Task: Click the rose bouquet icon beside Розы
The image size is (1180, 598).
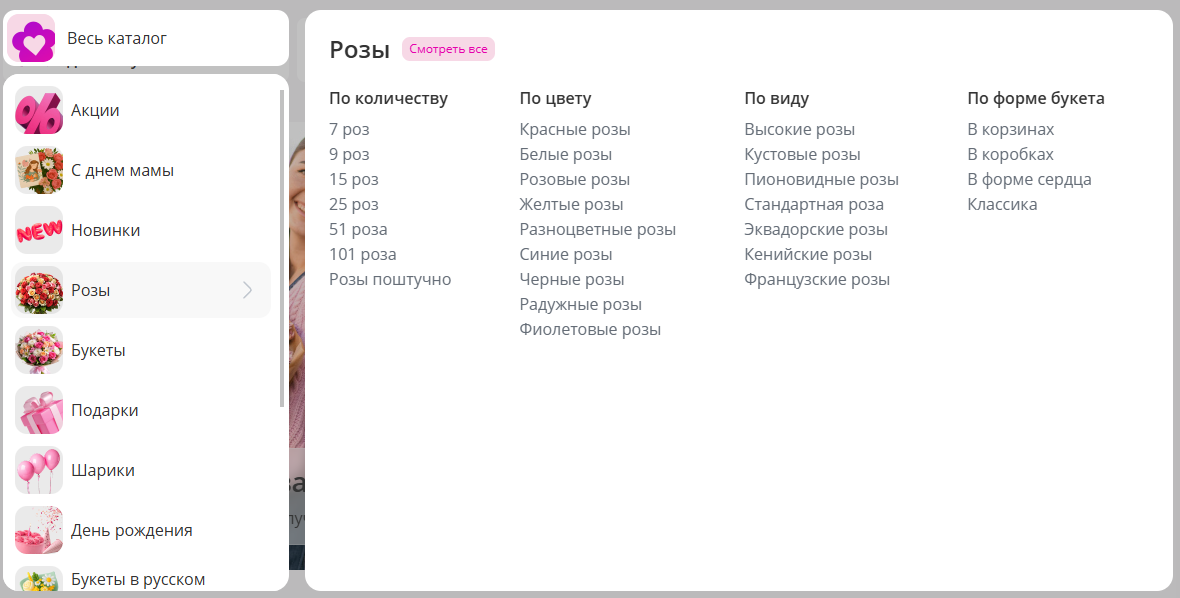Action: (x=39, y=290)
